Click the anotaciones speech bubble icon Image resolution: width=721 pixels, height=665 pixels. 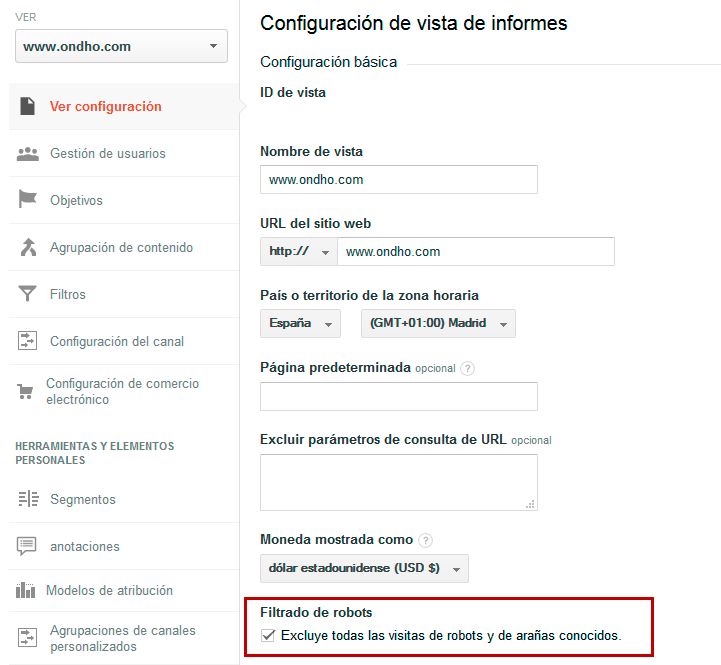[x=26, y=546]
